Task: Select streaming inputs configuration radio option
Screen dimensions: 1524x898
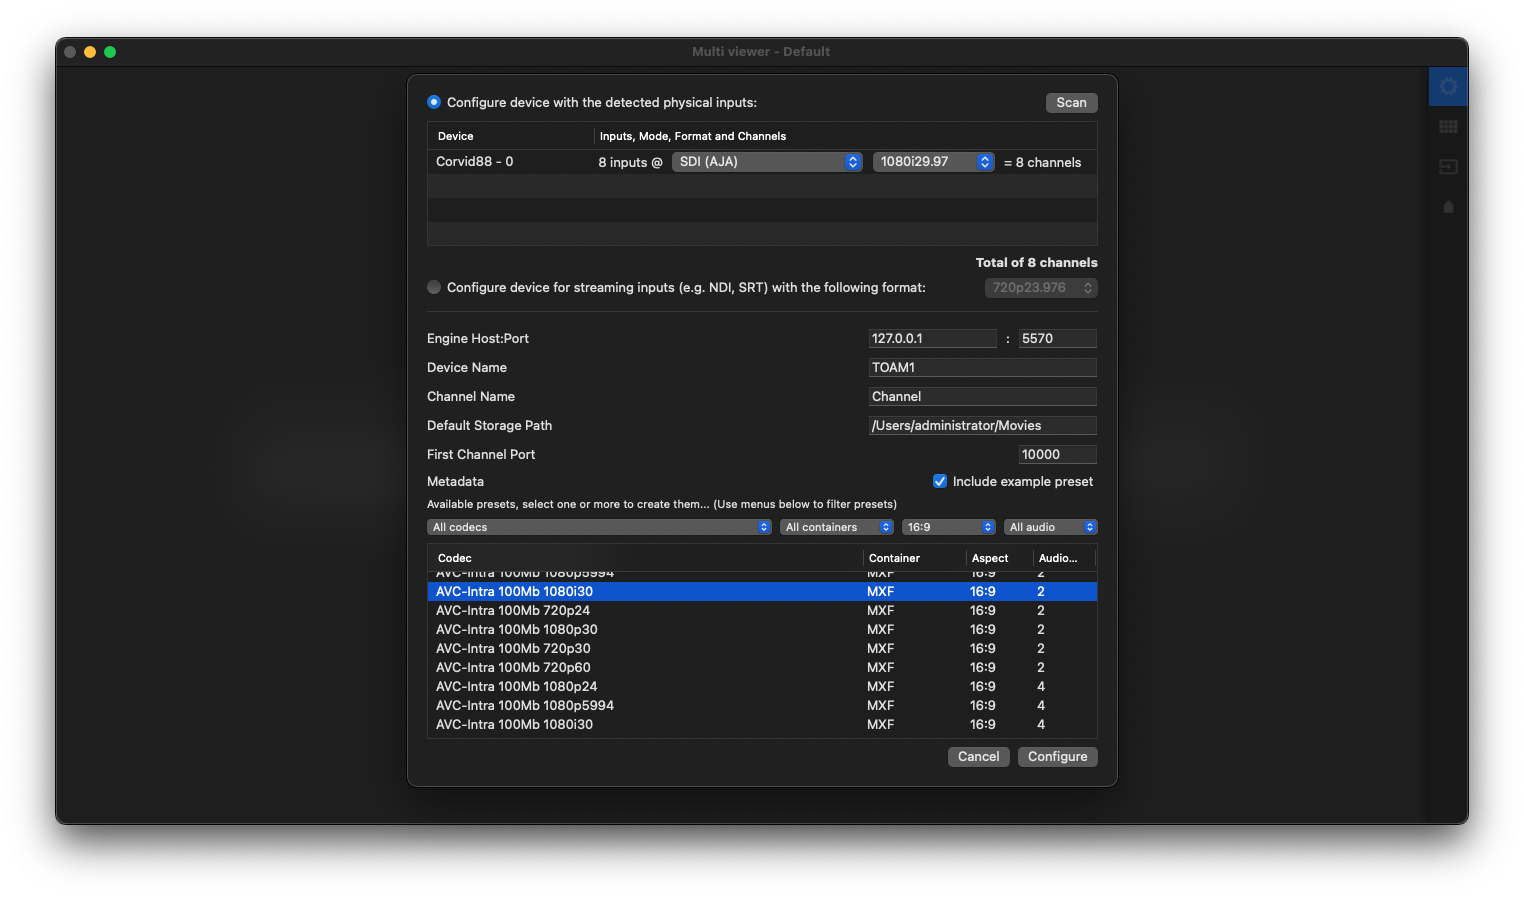Action: click(x=434, y=287)
